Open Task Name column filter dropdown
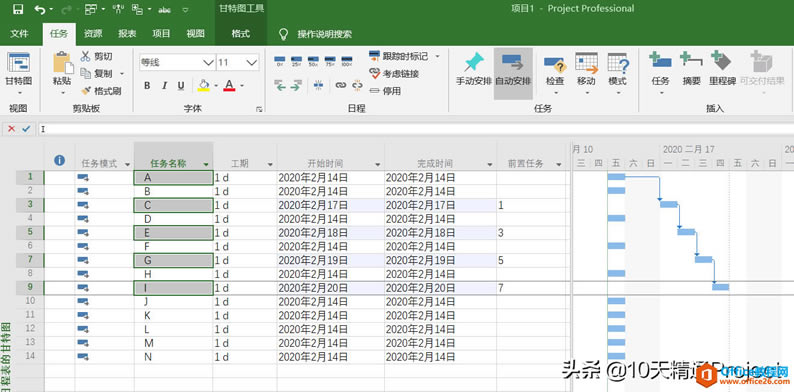The height and width of the screenshot is (392, 794). [x=206, y=164]
